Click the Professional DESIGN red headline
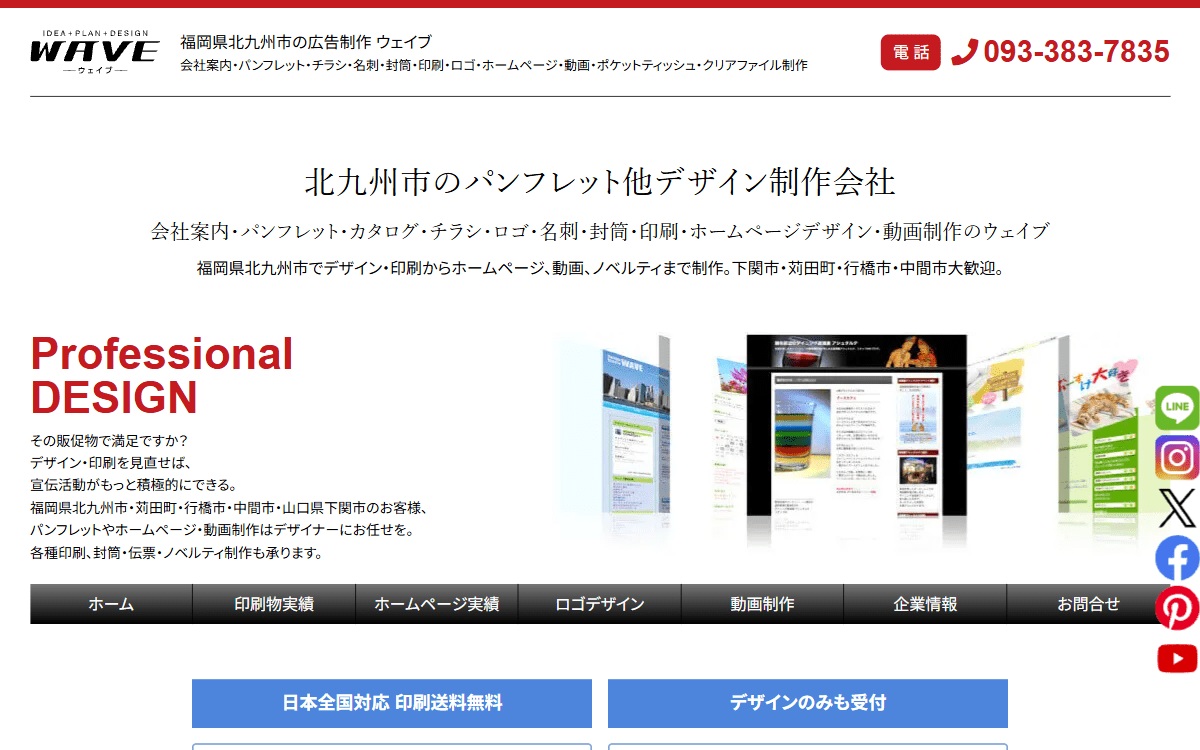This screenshot has width=1200, height=750. (162, 375)
